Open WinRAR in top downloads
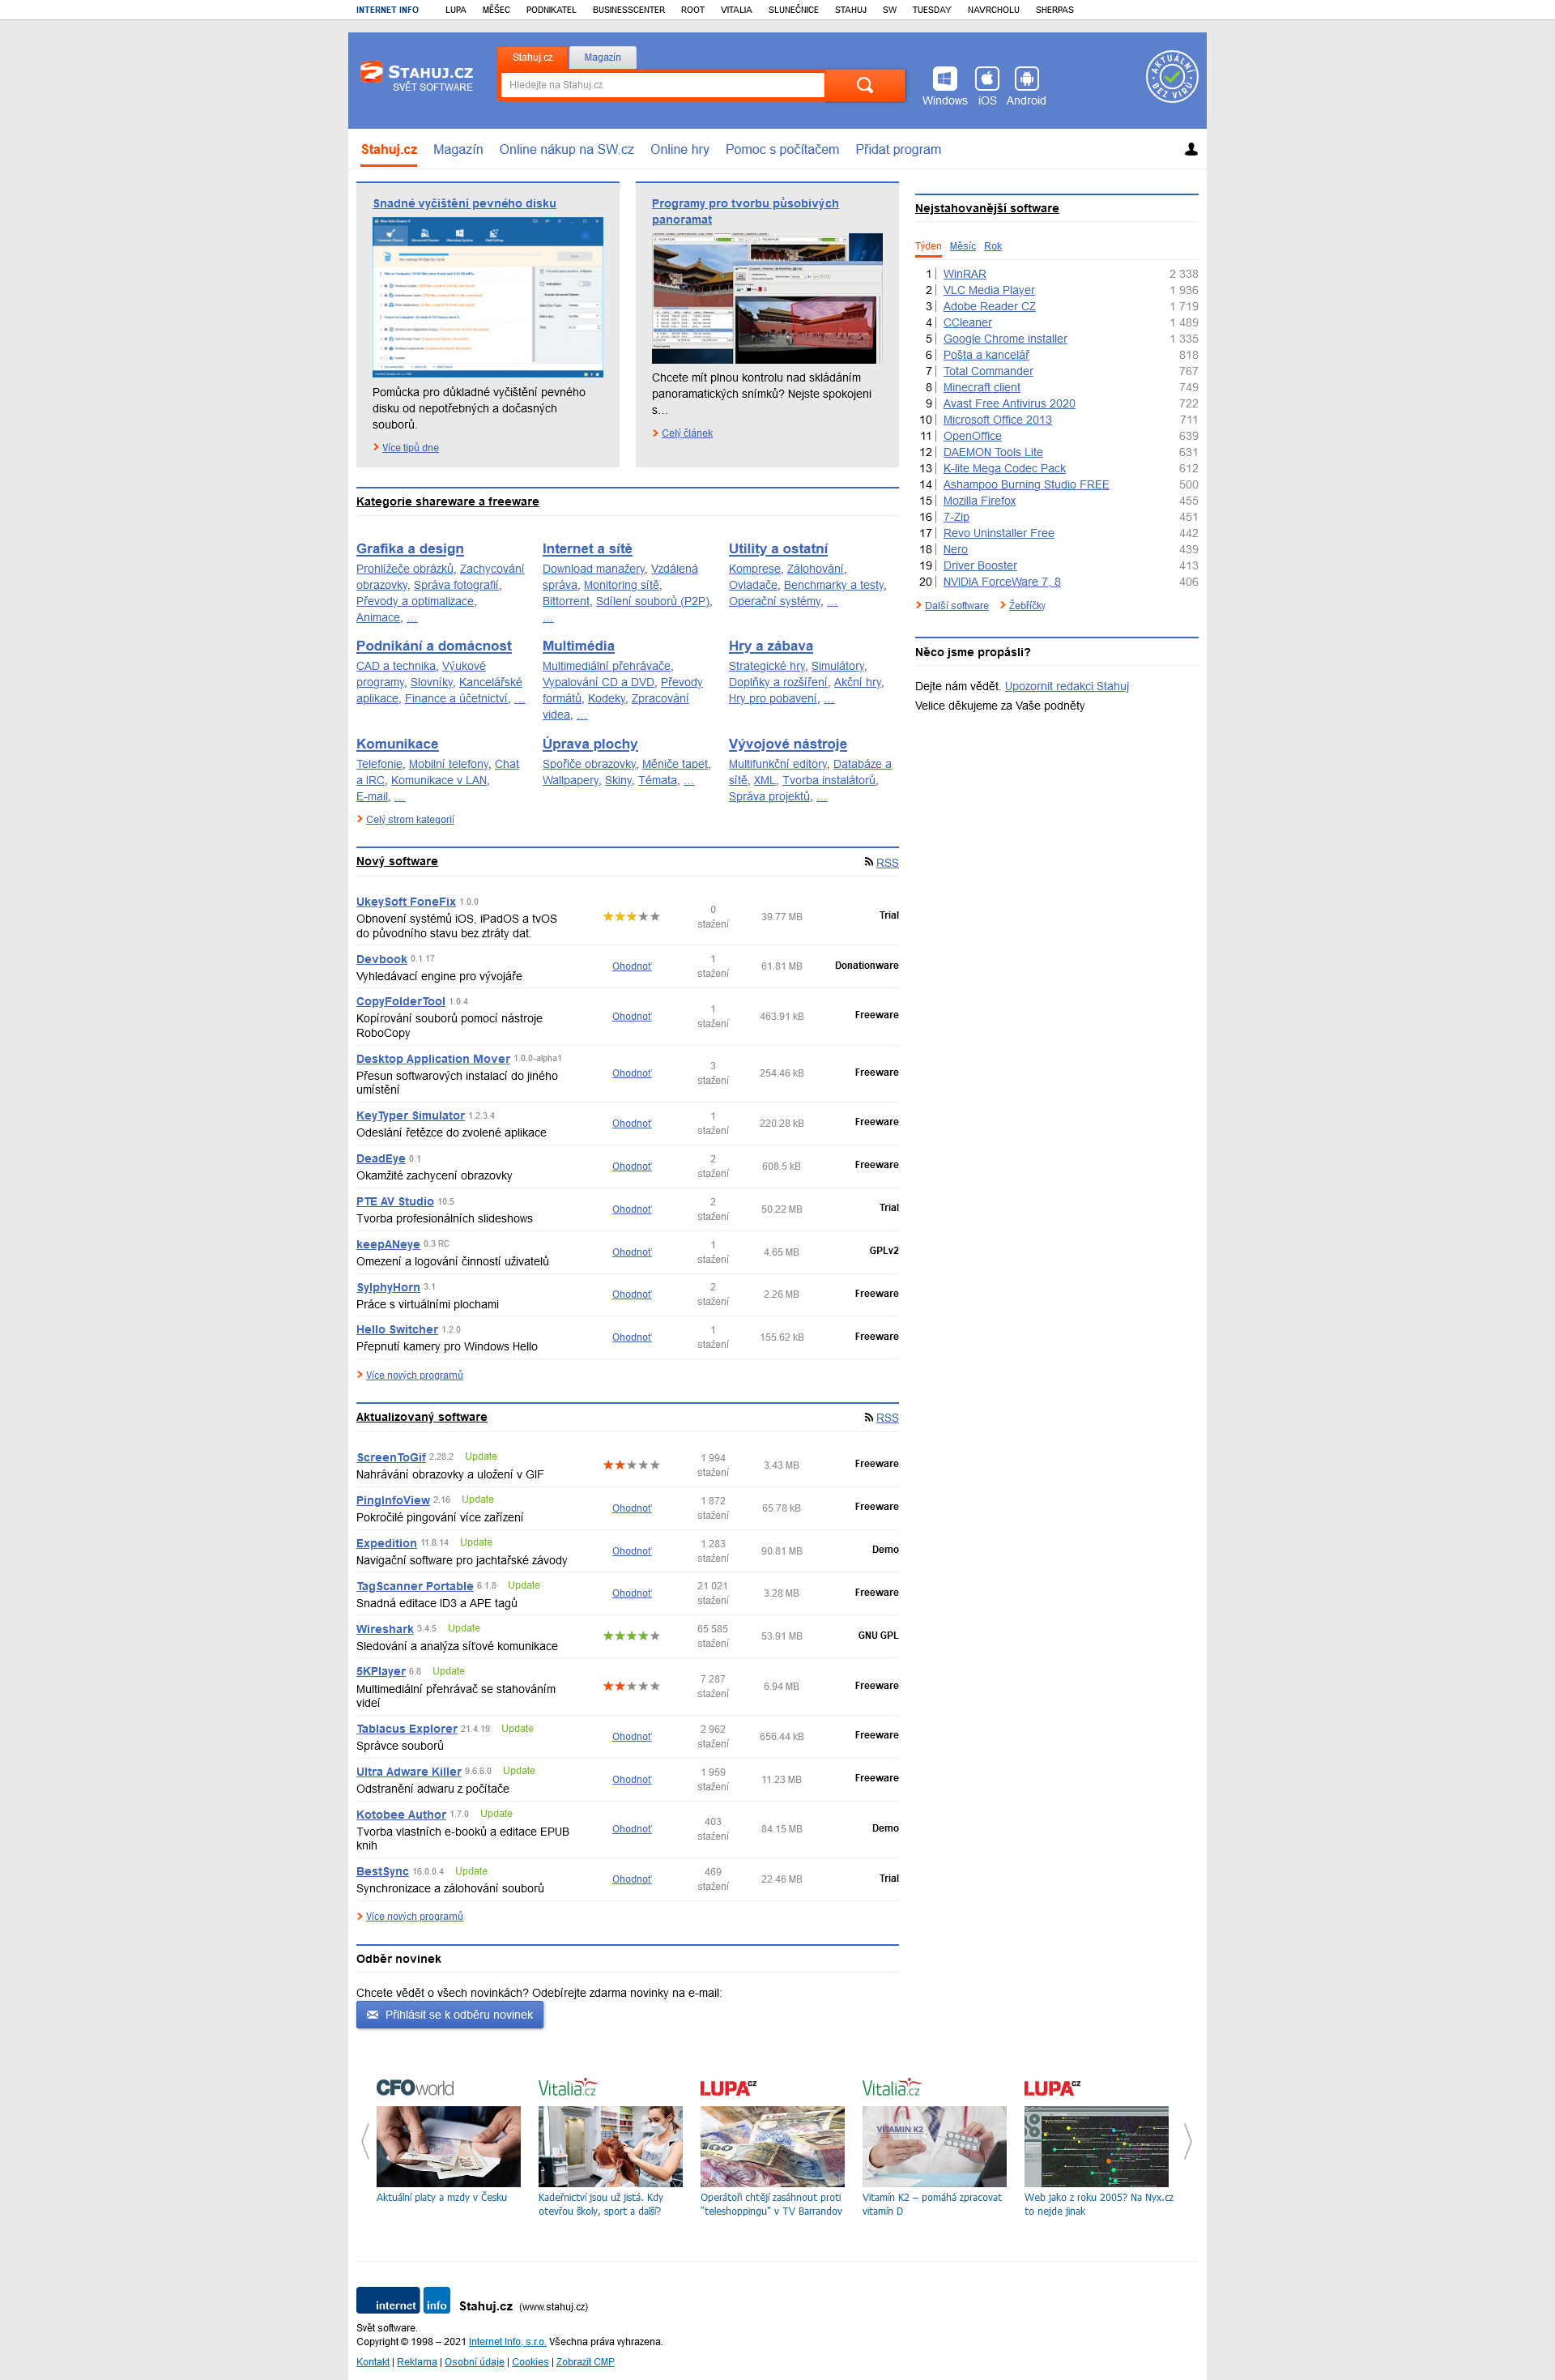This screenshot has width=1555, height=2380. tap(964, 274)
